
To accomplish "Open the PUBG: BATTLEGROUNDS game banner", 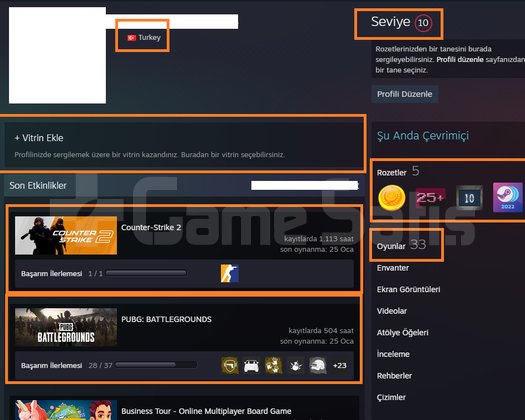I will point(66,327).
